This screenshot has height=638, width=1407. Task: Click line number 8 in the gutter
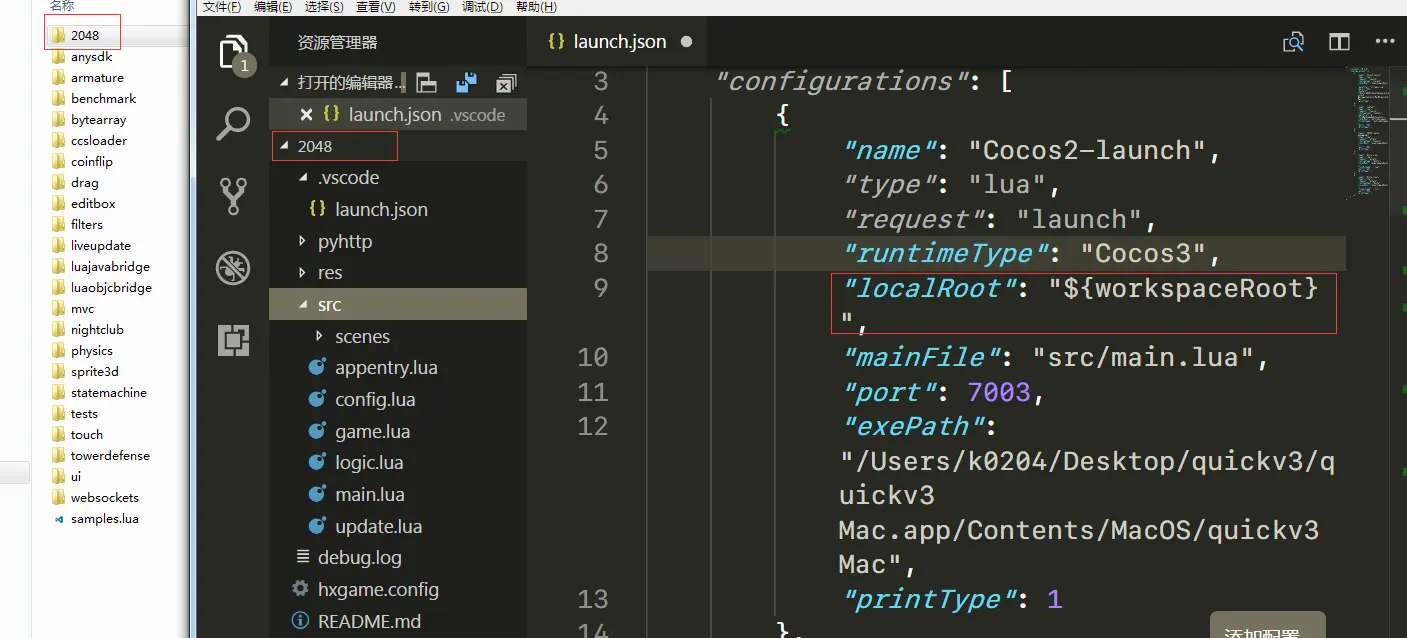click(601, 253)
